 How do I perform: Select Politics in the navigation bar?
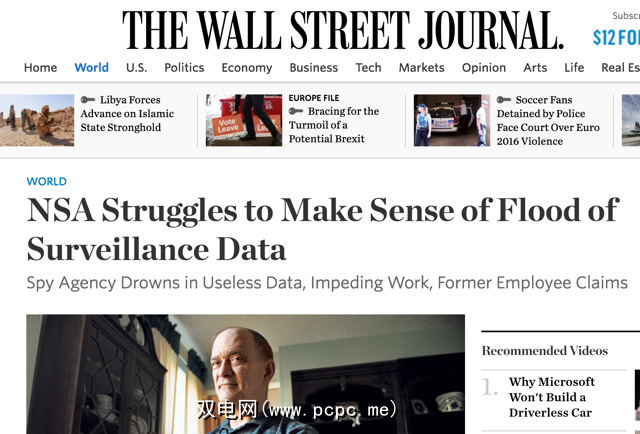[x=184, y=67]
